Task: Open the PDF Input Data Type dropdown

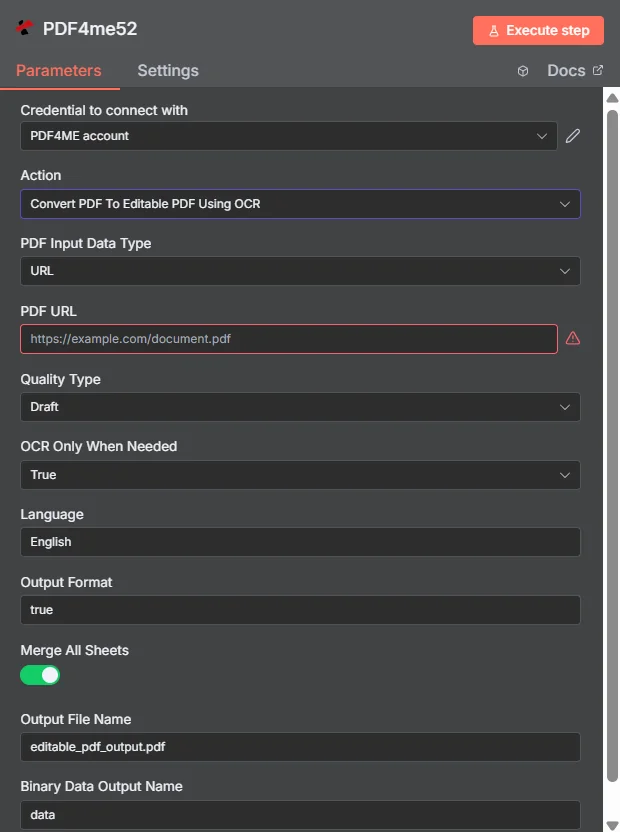Action: pyautogui.click(x=300, y=271)
